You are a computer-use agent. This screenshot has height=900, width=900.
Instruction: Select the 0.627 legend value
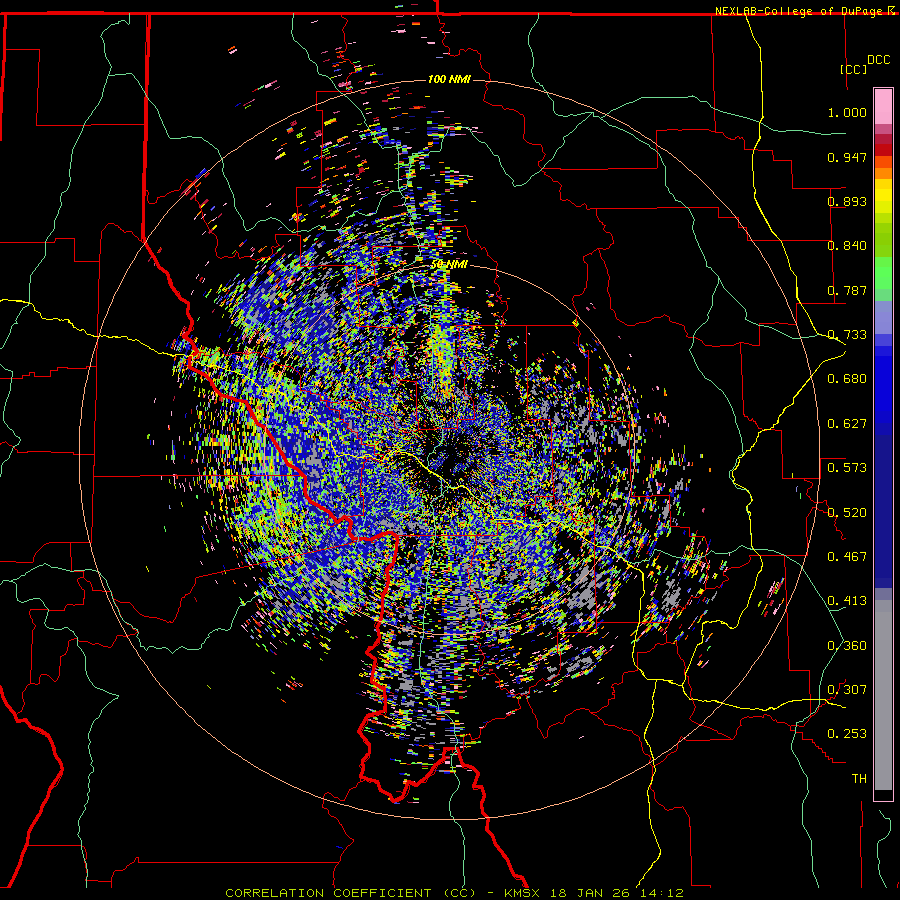(847, 424)
